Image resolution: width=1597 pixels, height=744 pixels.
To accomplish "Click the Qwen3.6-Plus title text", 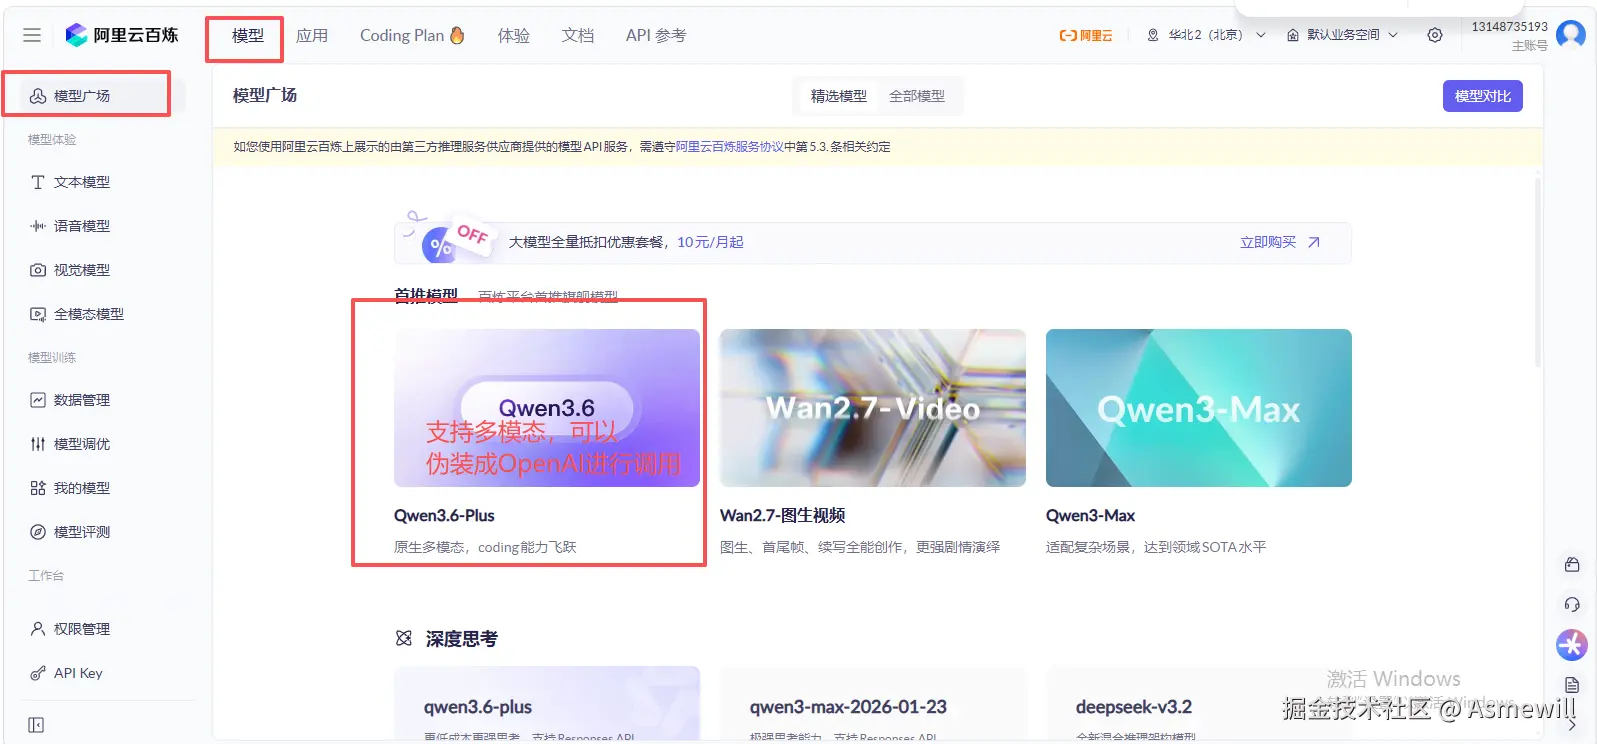I will point(444,516).
